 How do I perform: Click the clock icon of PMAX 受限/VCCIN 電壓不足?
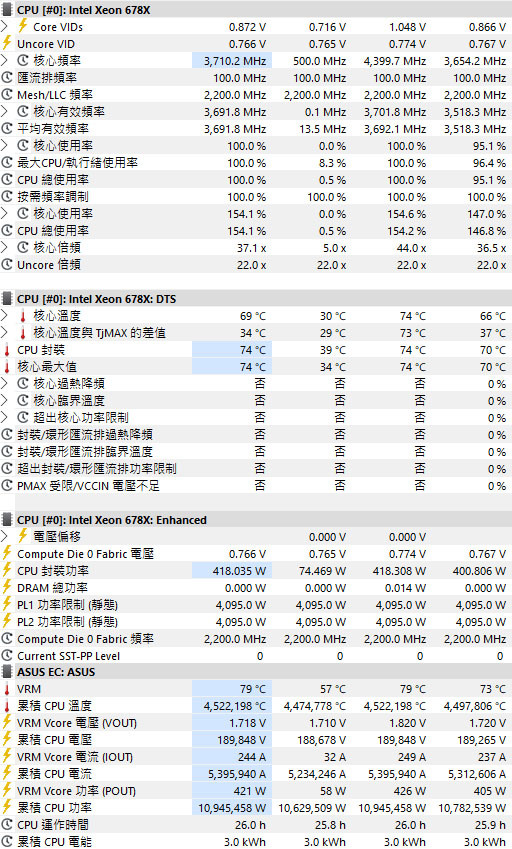pos(7,486)
